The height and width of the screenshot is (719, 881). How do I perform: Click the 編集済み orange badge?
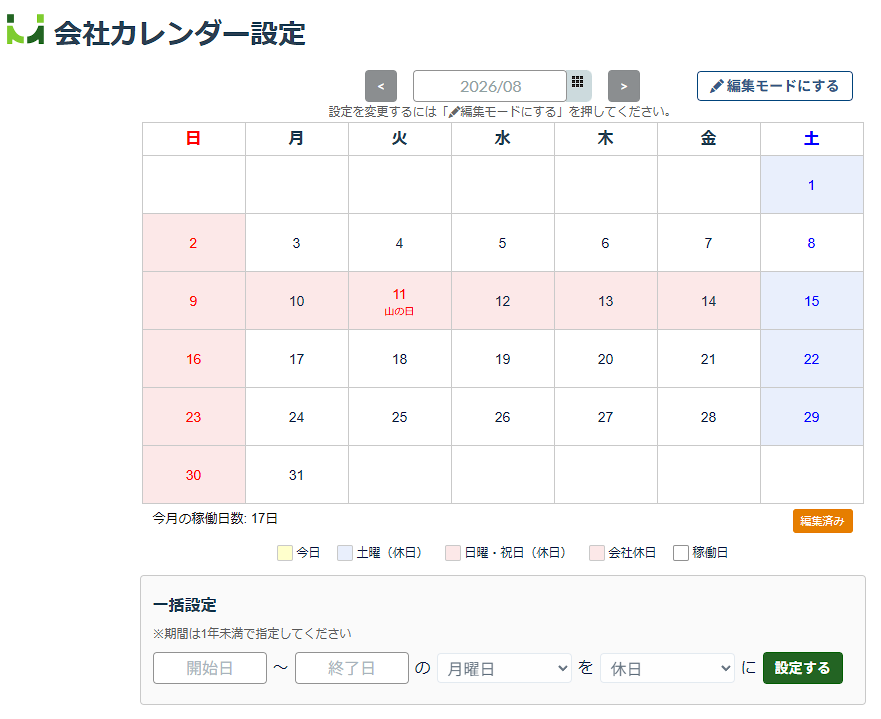823,521
